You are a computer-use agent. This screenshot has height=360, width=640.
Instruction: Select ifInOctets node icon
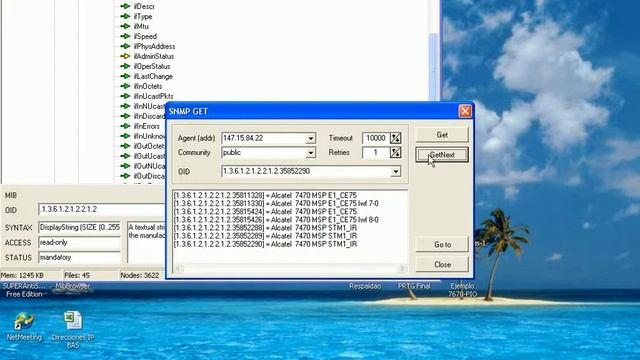pos(125,86)
